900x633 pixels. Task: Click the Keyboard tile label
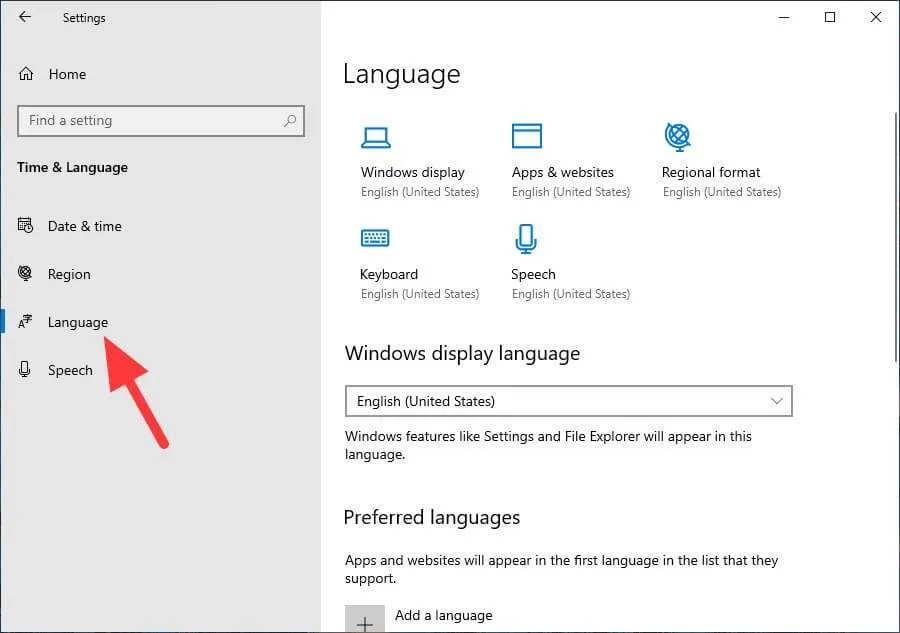pos(389,274)
